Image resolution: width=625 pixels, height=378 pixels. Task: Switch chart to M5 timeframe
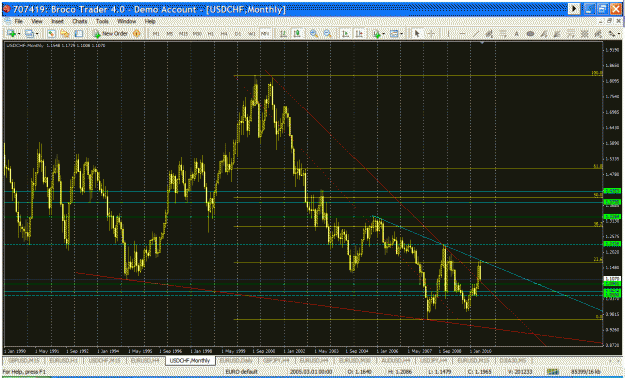(169, 34)
